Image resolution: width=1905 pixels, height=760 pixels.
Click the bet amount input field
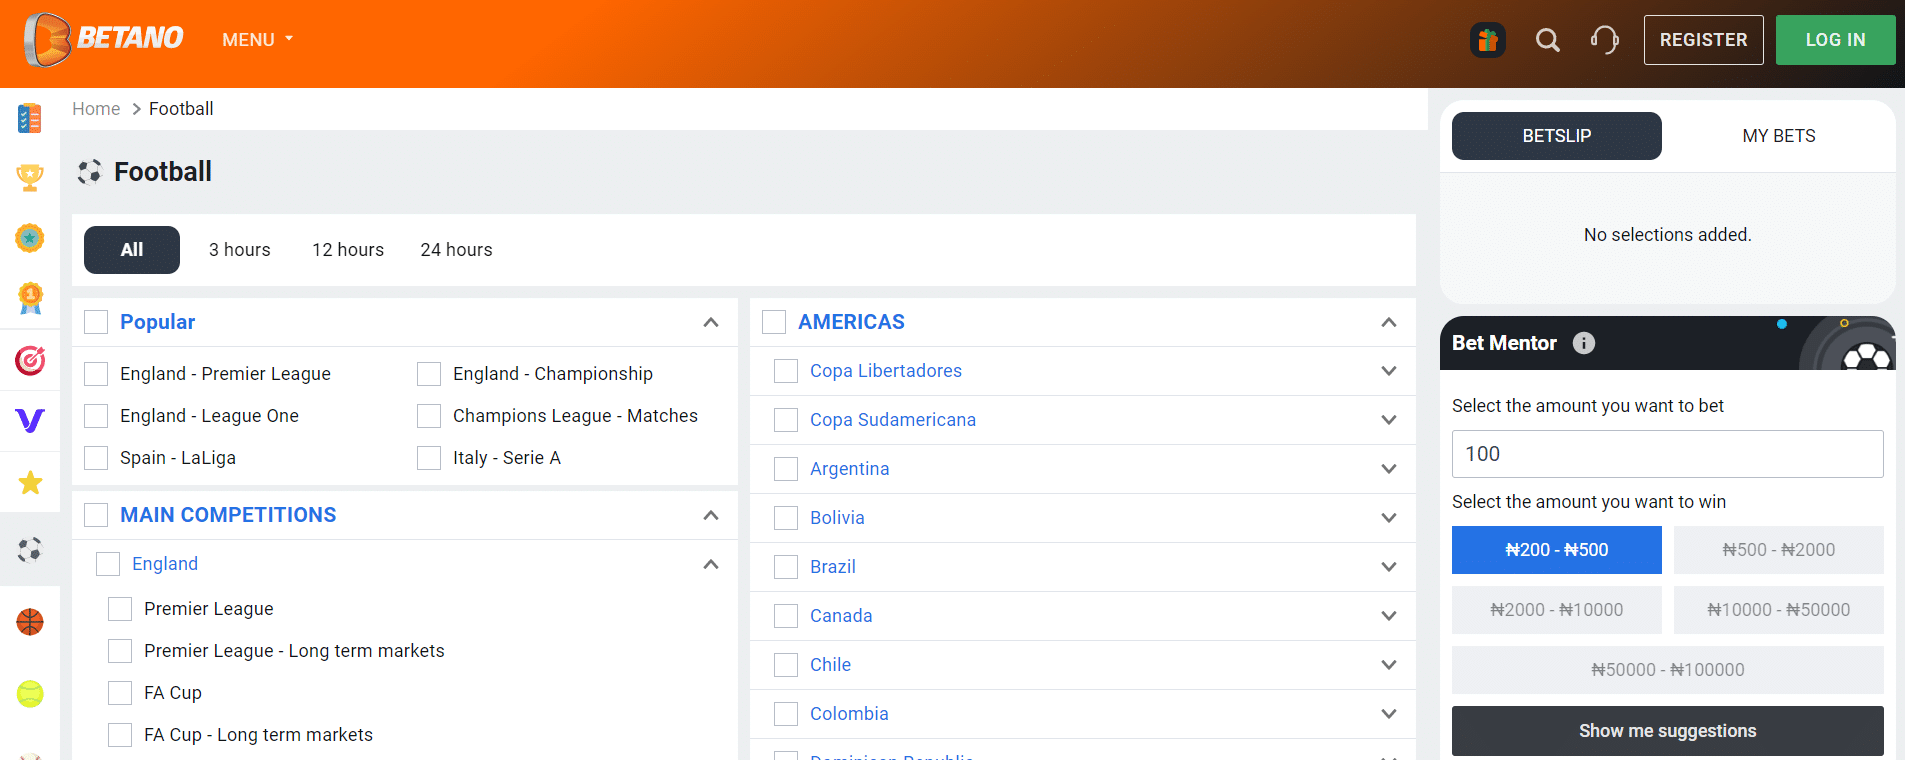coord(1667,454)
